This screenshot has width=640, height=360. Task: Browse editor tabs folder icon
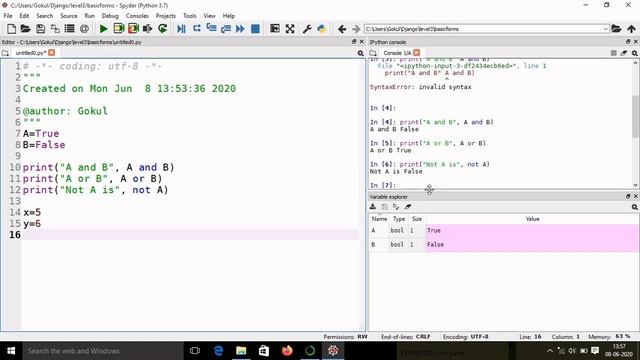point(5,53)
